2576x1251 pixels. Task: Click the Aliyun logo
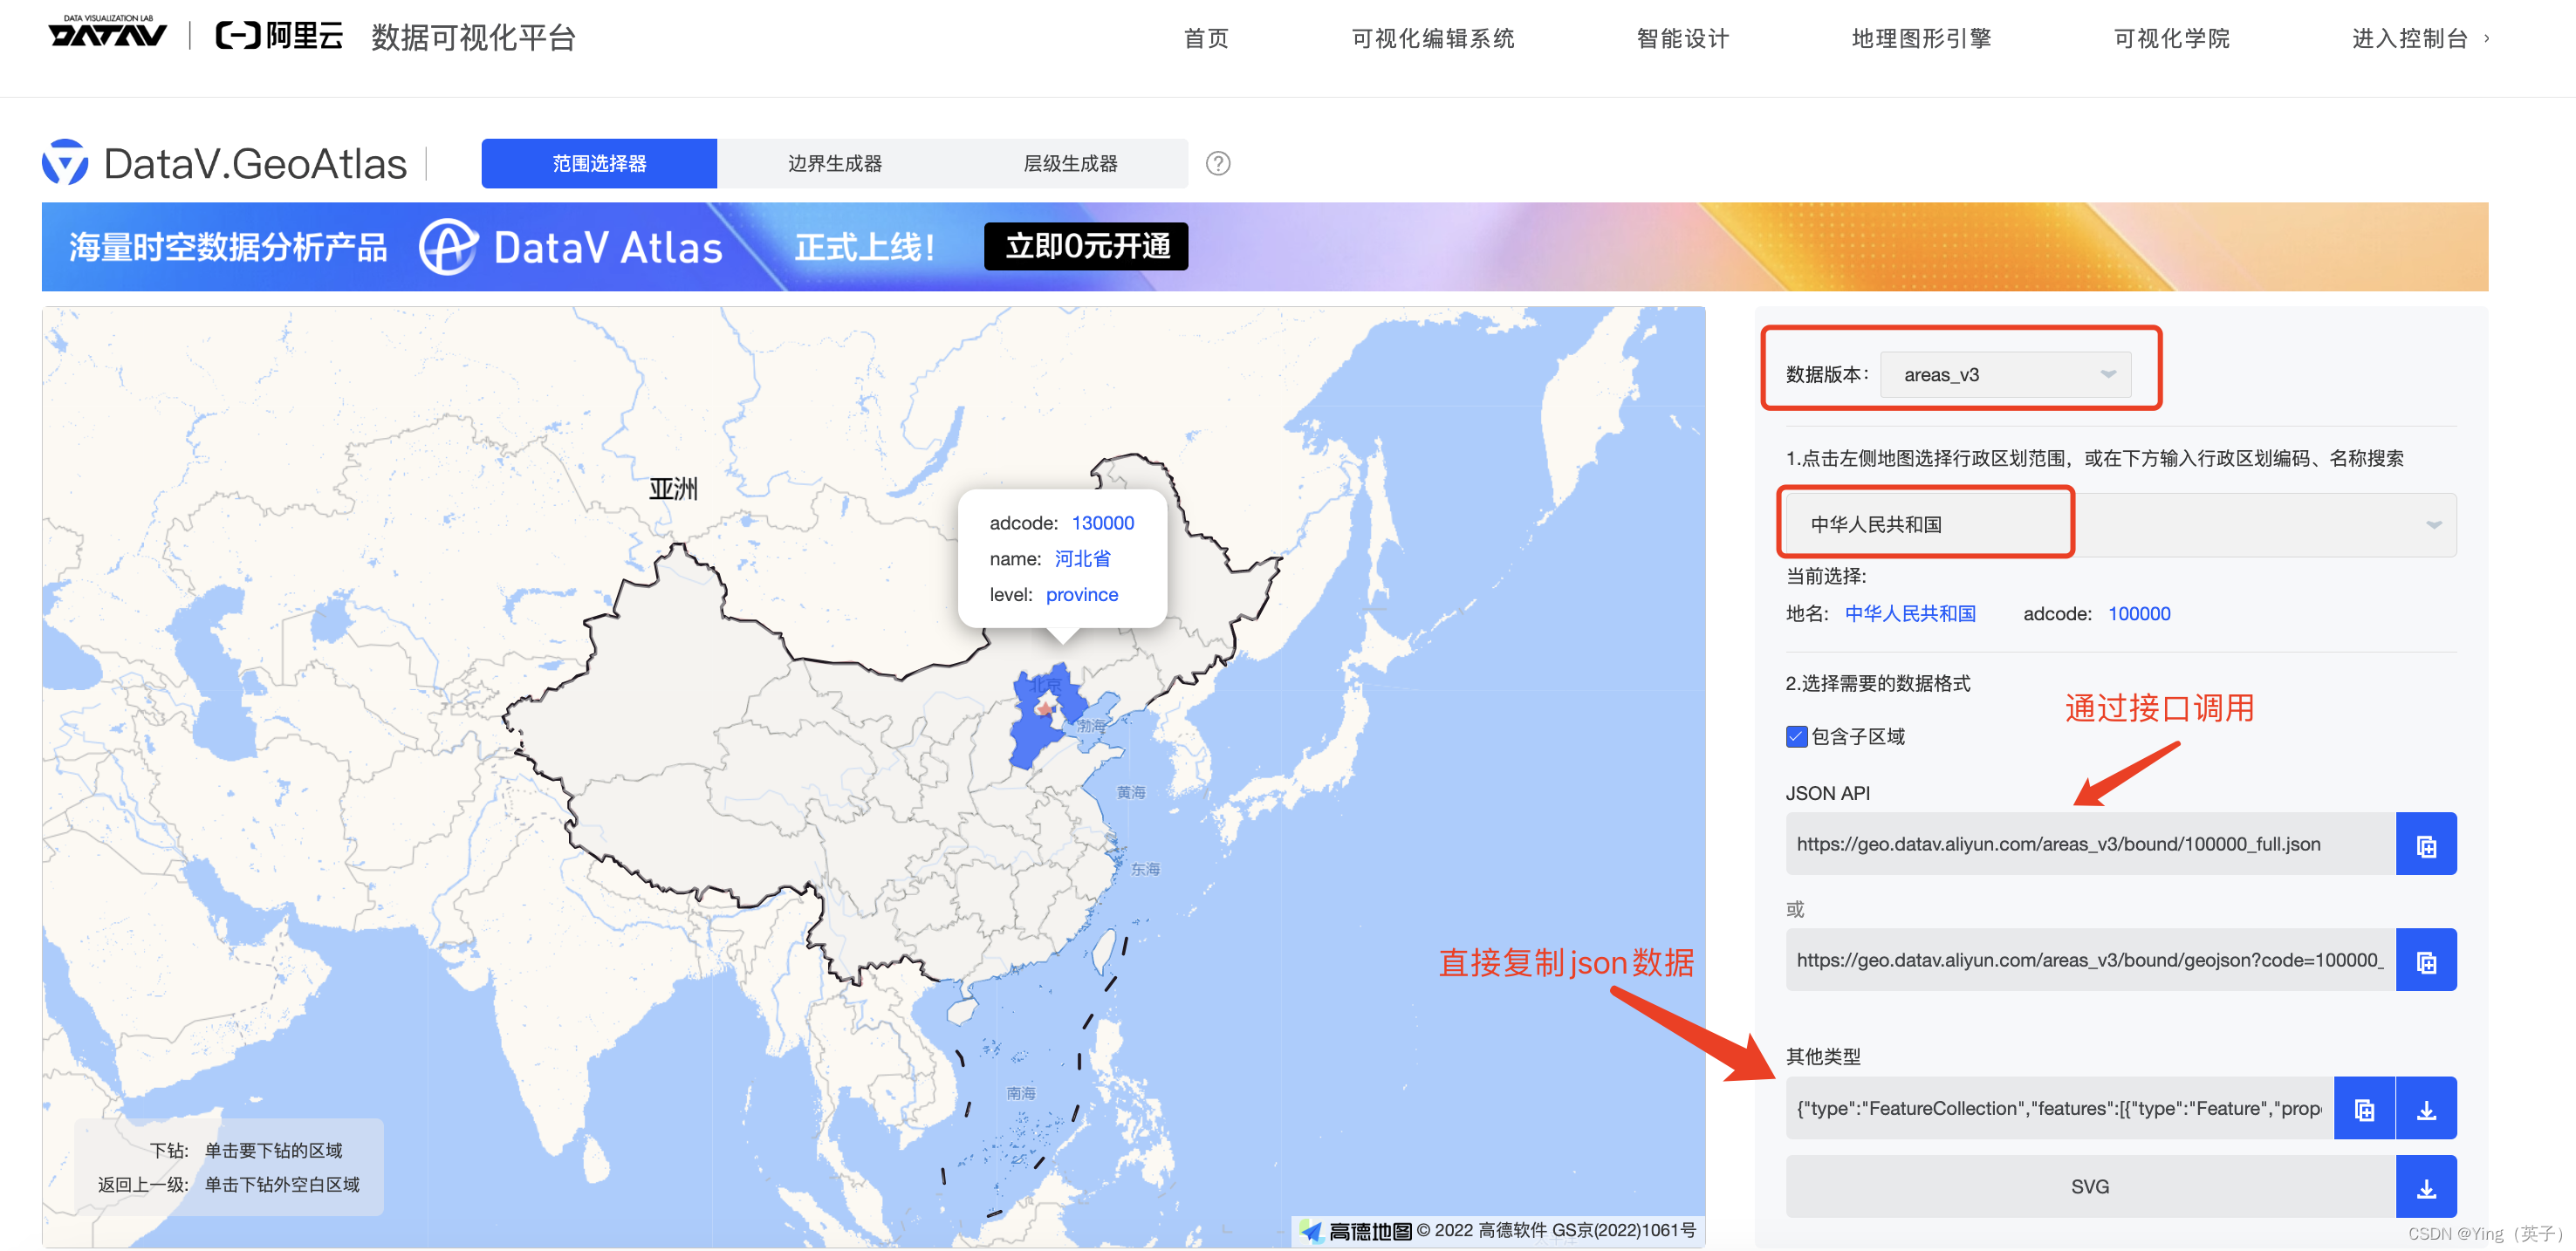pyautogui.click(x=279, y=36)
